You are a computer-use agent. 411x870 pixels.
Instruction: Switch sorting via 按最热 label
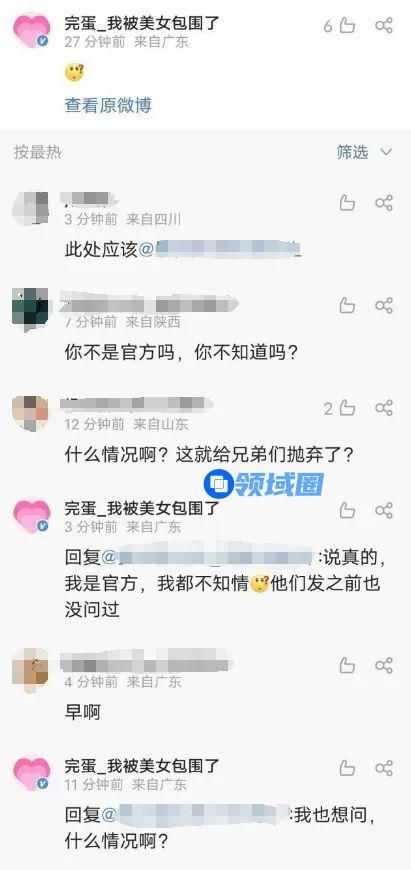[38, 152]
